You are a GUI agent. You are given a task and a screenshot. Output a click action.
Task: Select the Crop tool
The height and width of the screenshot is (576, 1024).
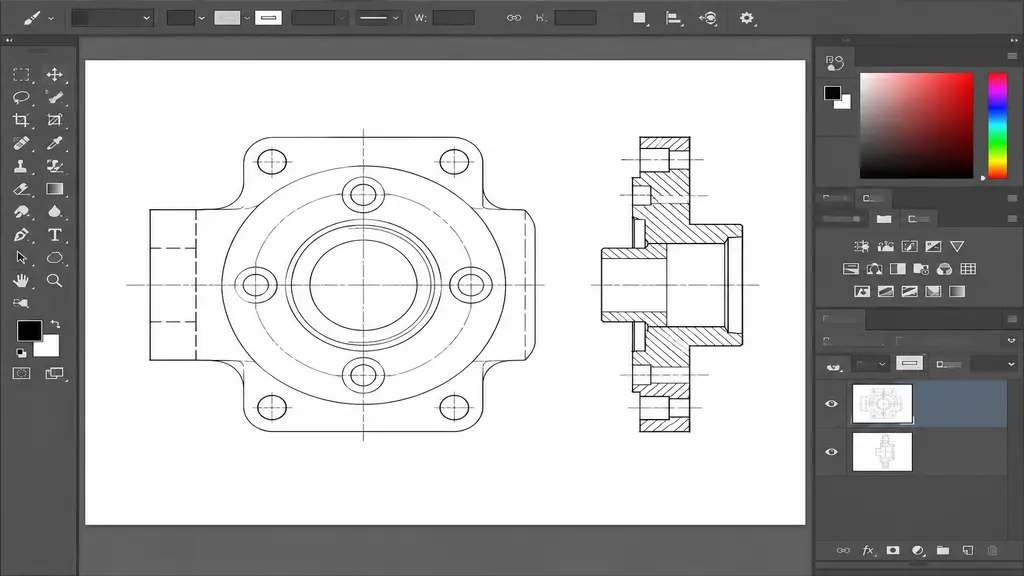click(21, 120)
